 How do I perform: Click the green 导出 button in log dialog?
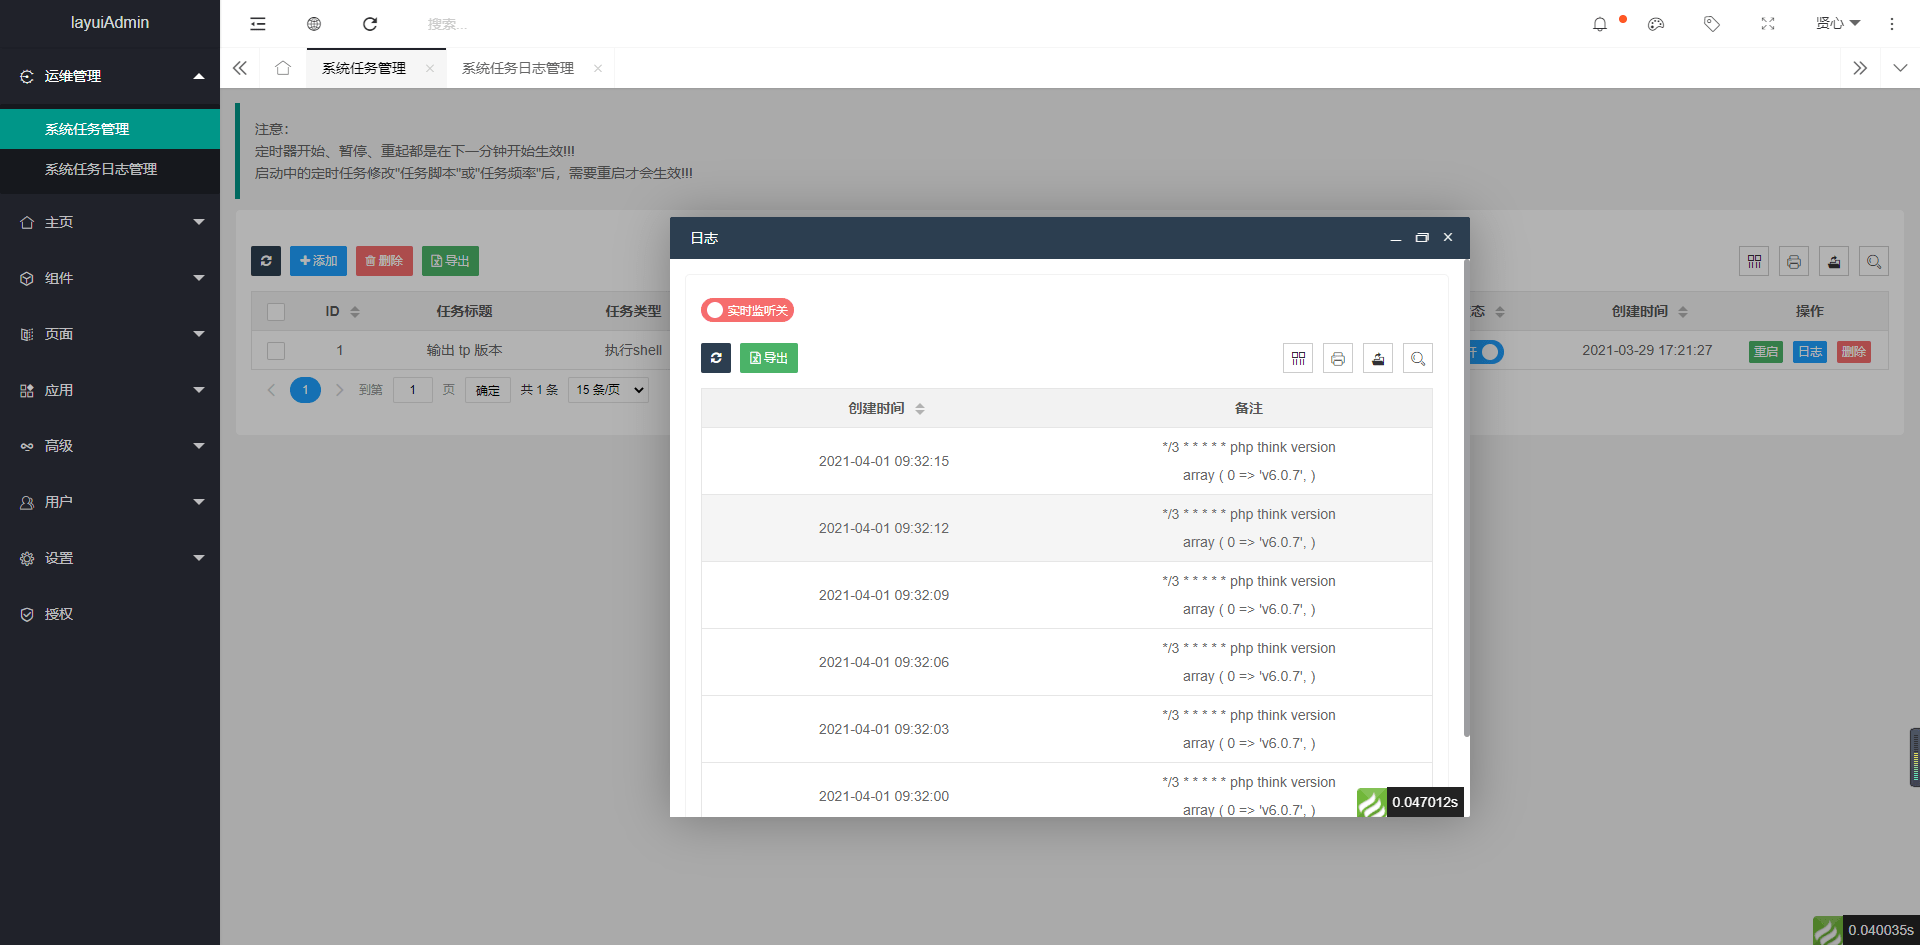(769, 358)
